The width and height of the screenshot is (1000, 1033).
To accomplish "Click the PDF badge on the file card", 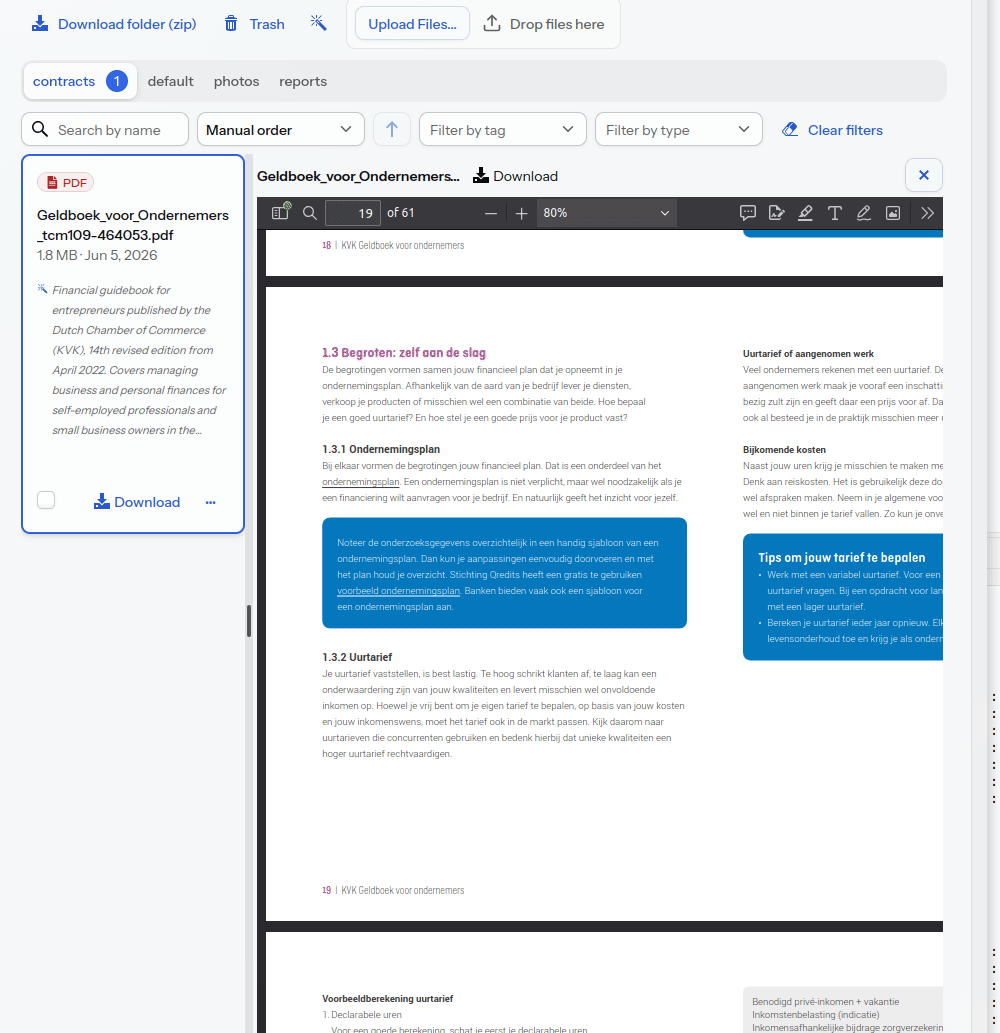I will point(66,182).
